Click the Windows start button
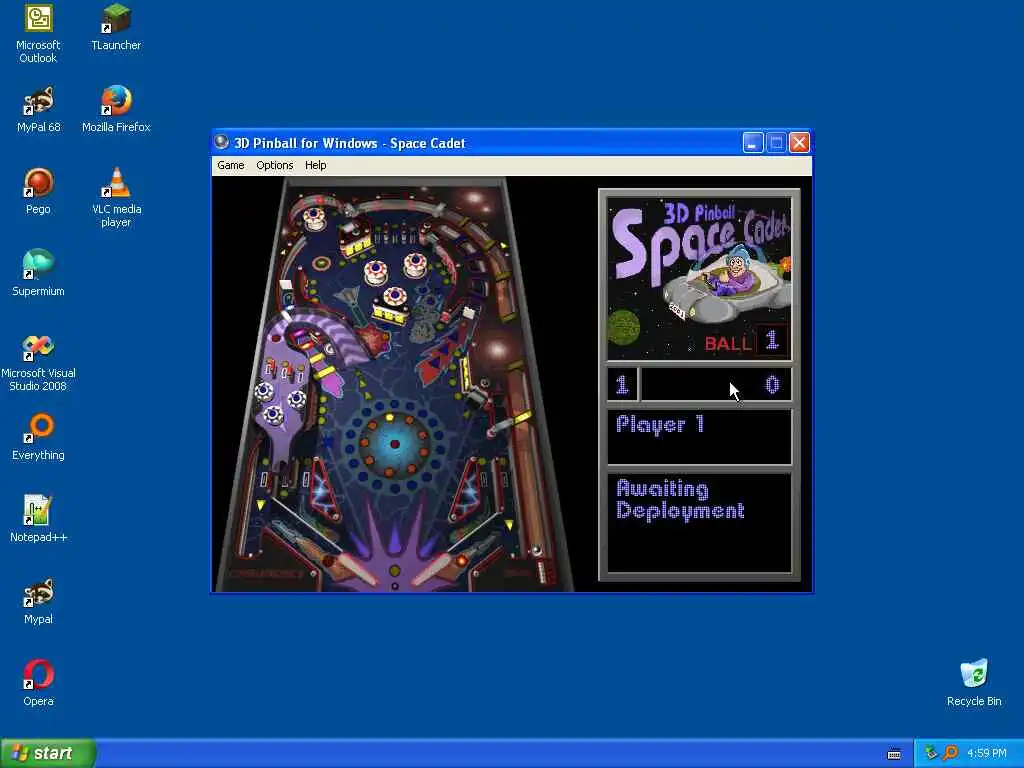1024x768 pixels. pos(48,753)
